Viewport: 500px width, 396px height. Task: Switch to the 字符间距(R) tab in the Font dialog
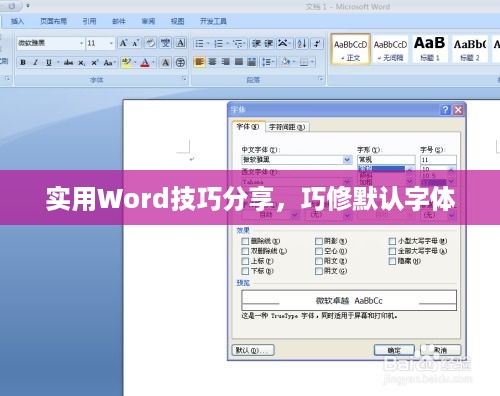[287, 127]
